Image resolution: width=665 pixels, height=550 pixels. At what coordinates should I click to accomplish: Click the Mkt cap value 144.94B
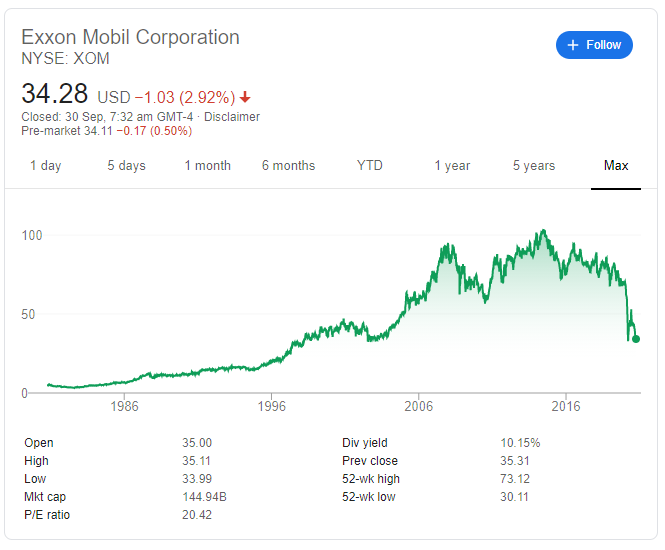[x=198, y=497]
